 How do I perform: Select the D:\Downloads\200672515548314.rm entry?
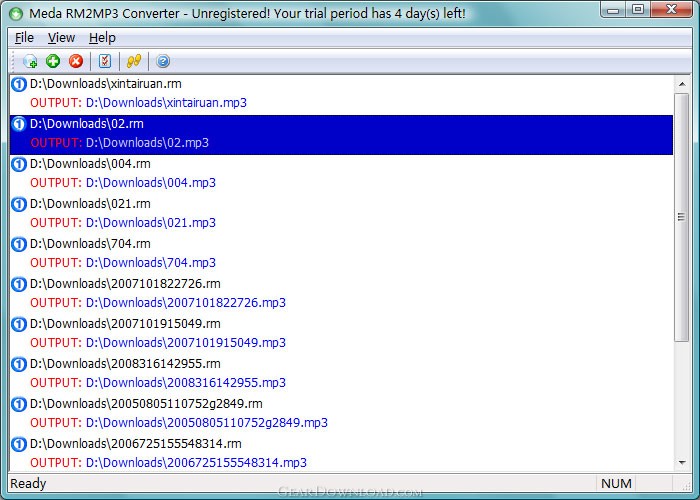pos(136,444)
